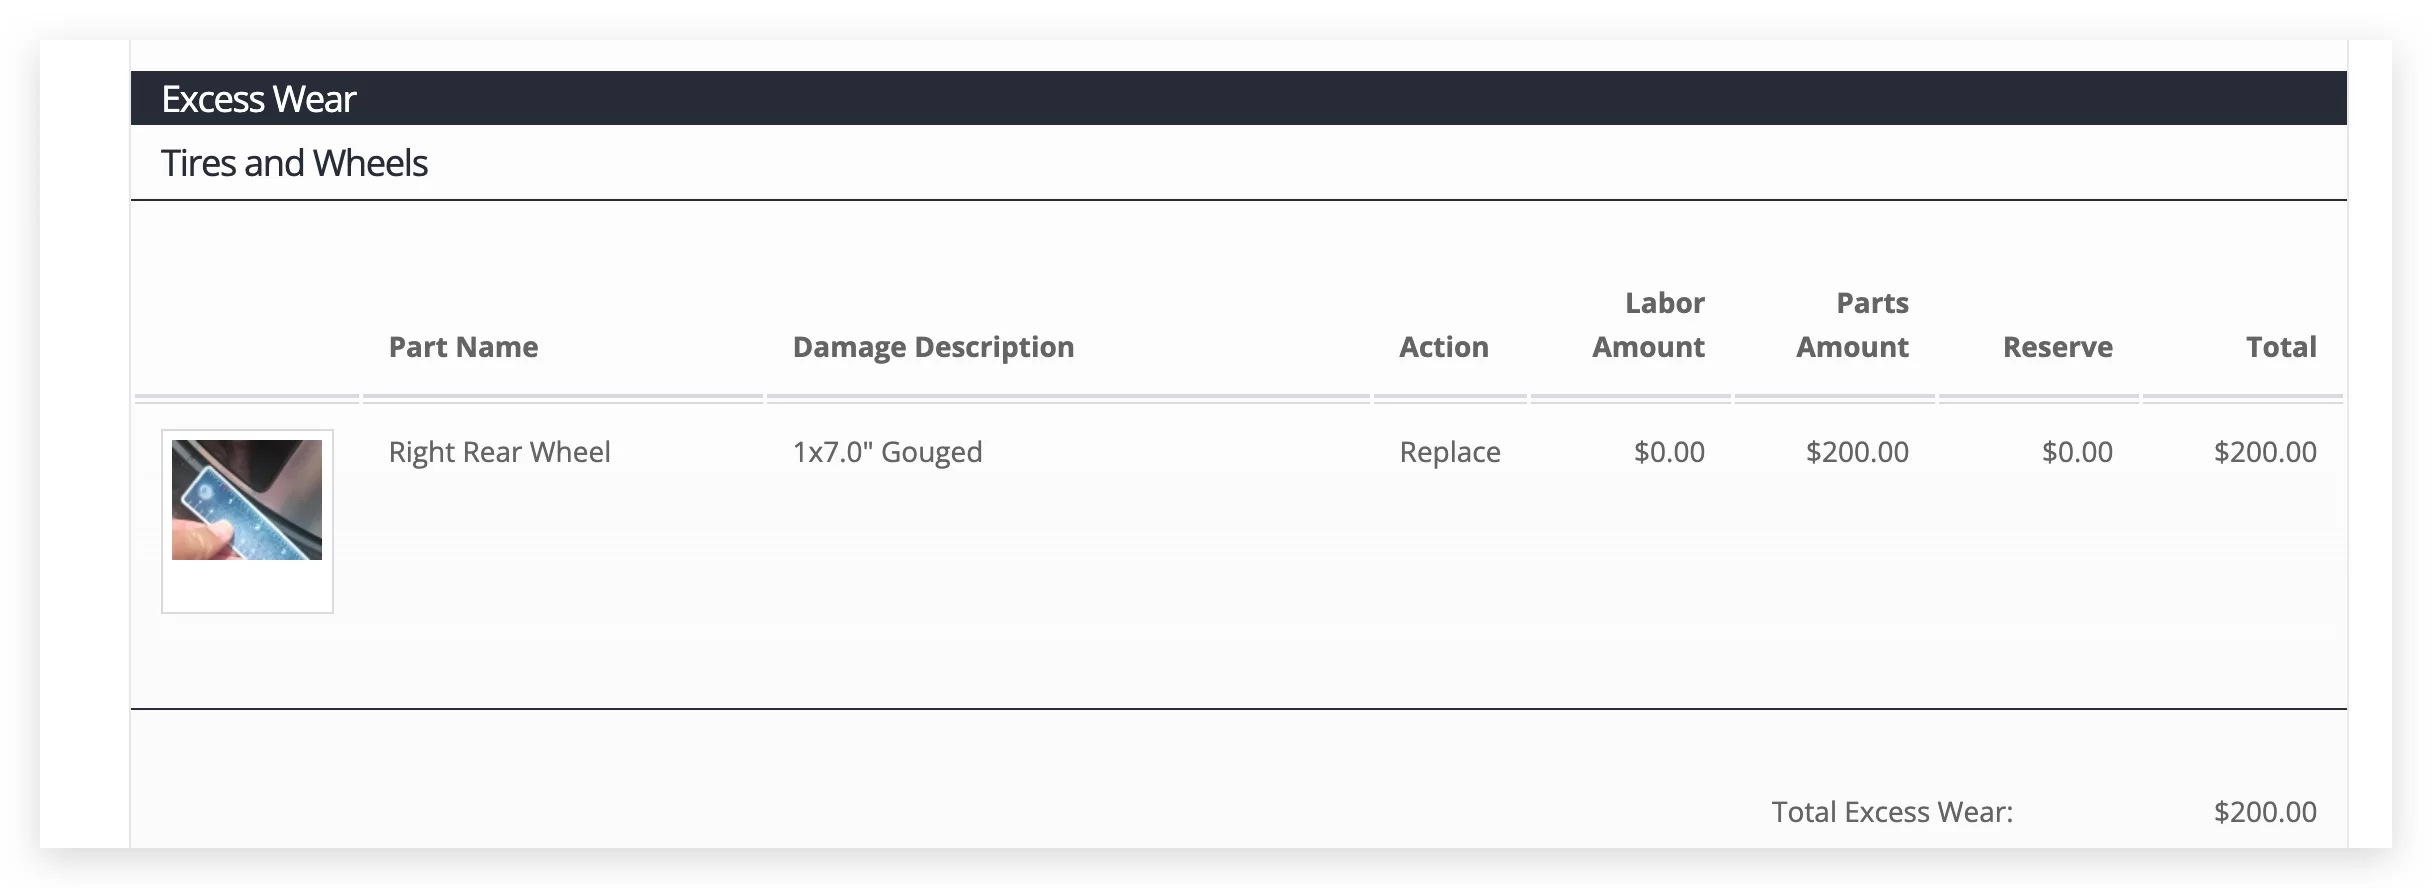Click the Parts Amount column header
Screen dimensions: 2432x888
[1852, 325]
